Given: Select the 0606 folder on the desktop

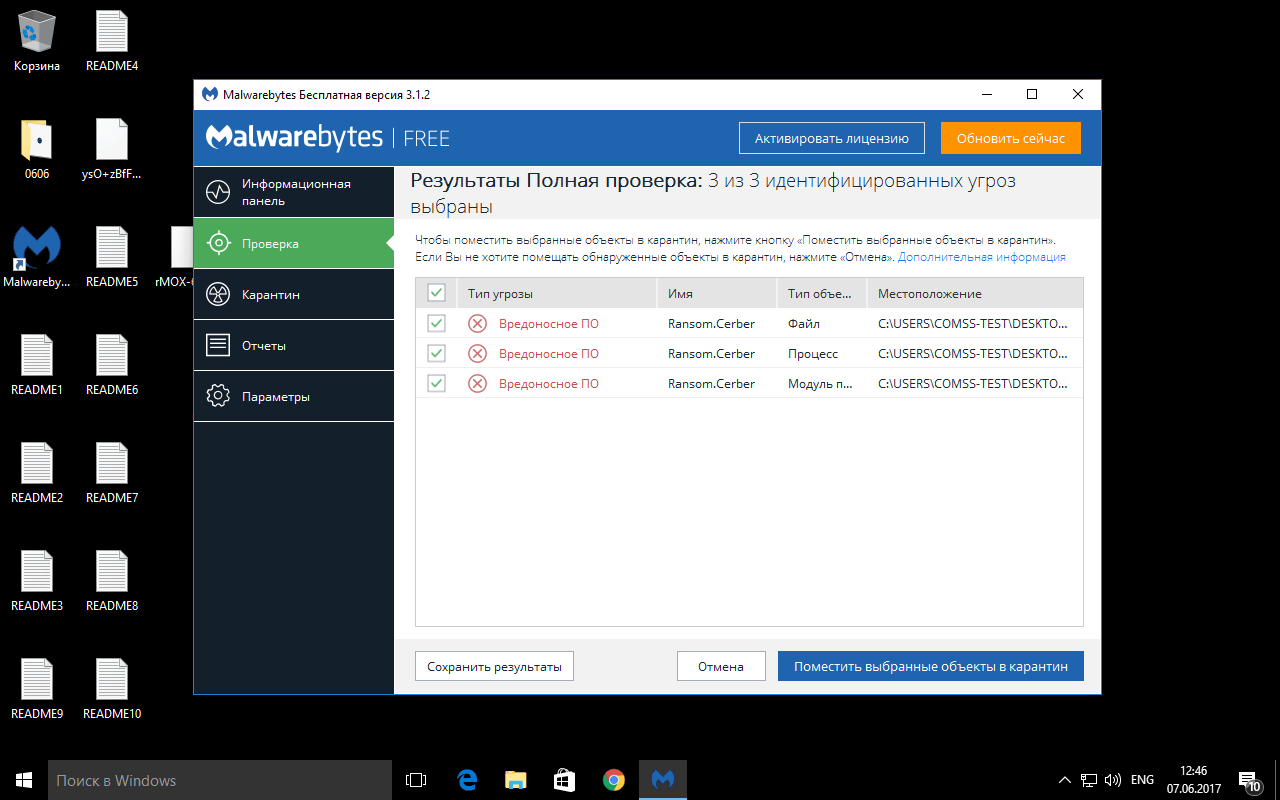Looking at the screenshot, I should 37,149.
